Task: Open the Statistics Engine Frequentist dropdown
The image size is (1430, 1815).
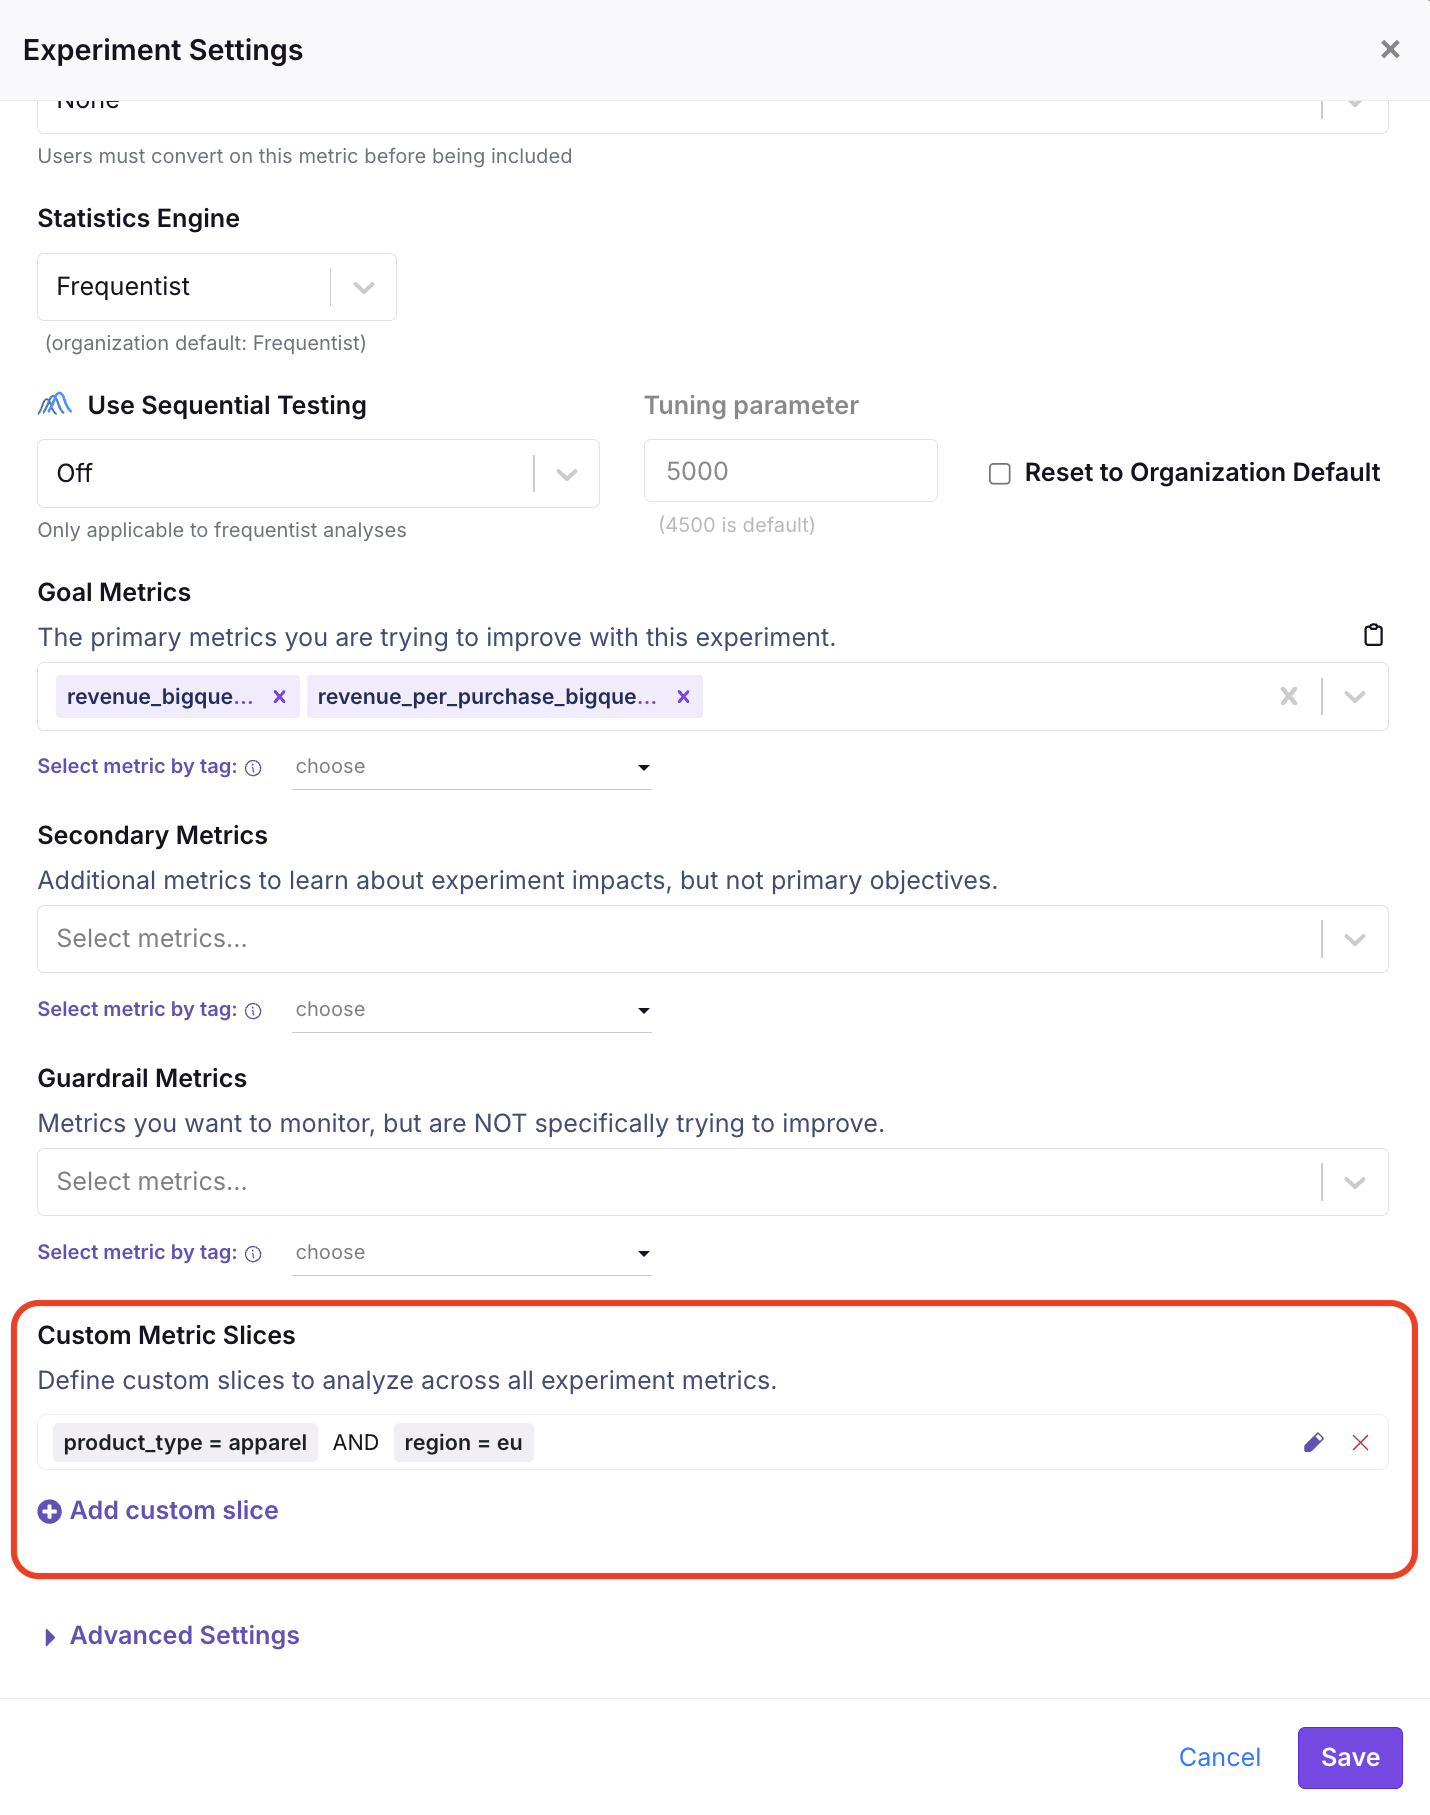Action: pos(217,287)
